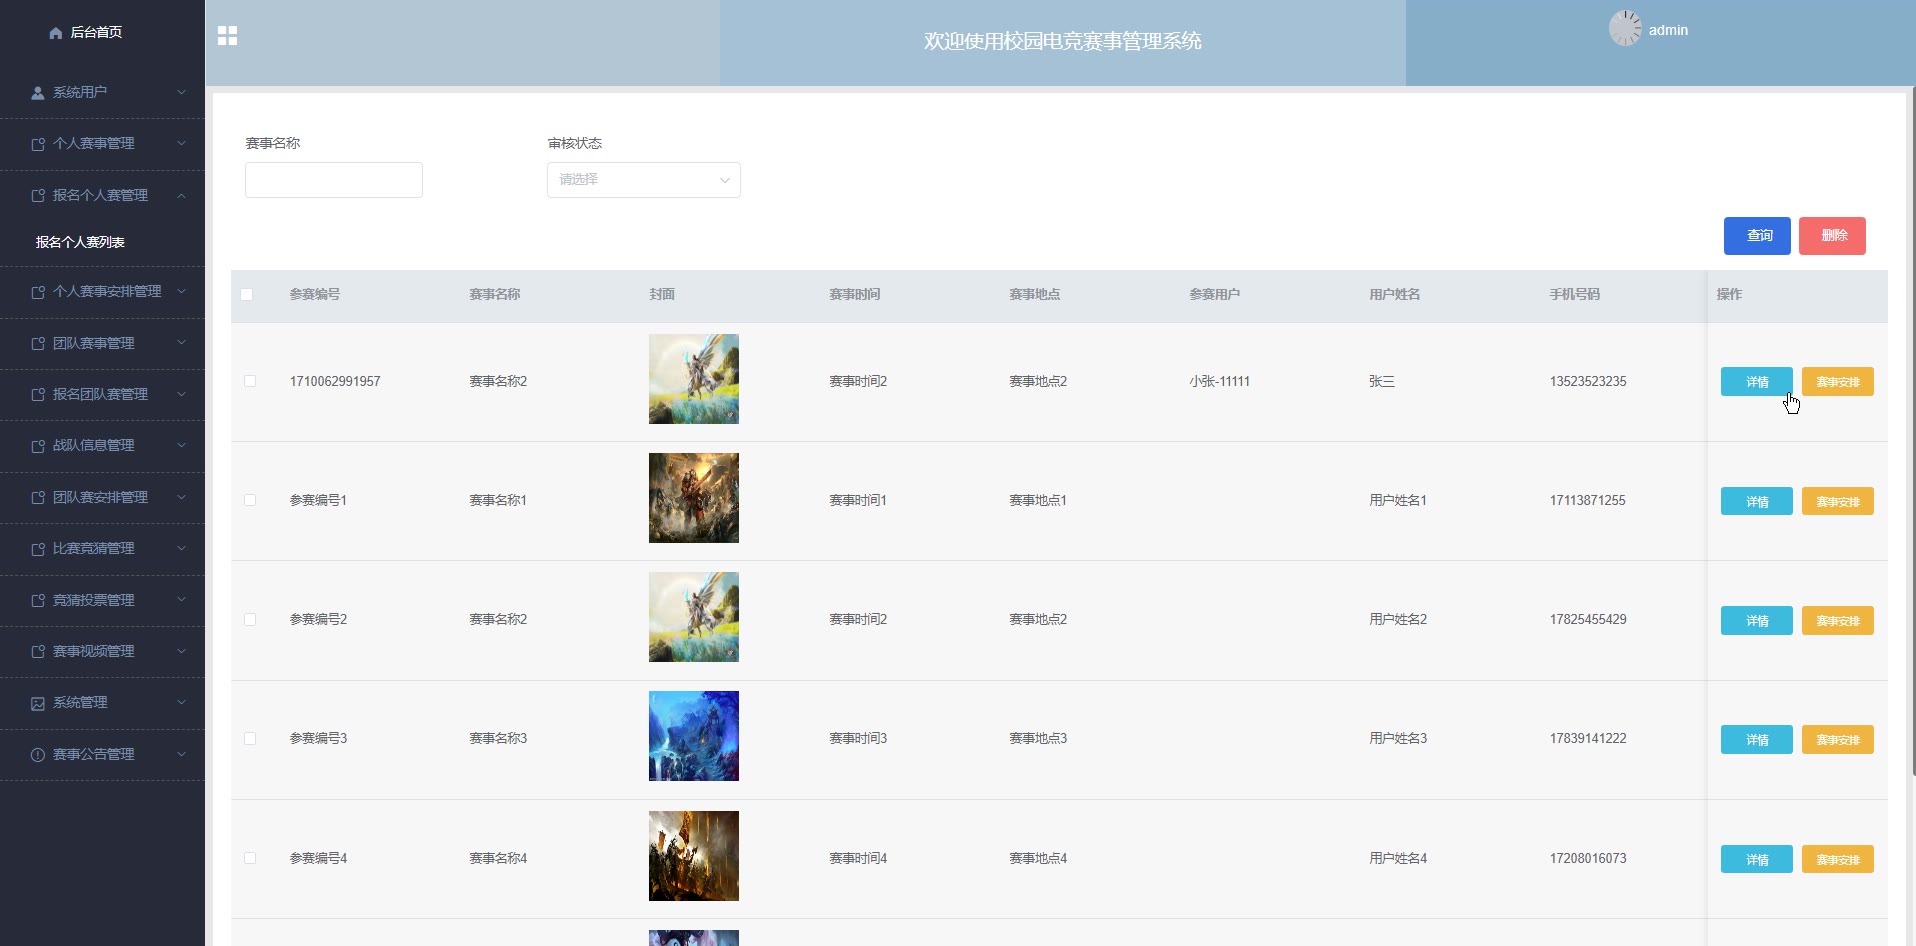Click the red 删除 button
Viewport: 1916px width, 946px height.
(1832, 236)
